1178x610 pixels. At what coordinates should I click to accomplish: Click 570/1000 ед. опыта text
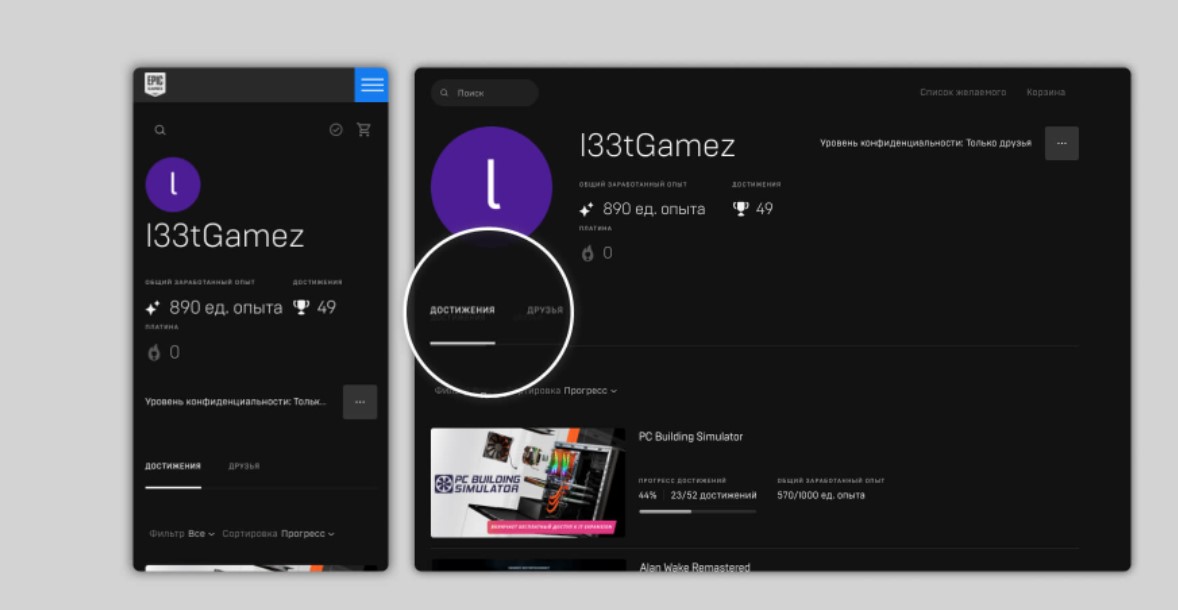click(x=821, y=495)
